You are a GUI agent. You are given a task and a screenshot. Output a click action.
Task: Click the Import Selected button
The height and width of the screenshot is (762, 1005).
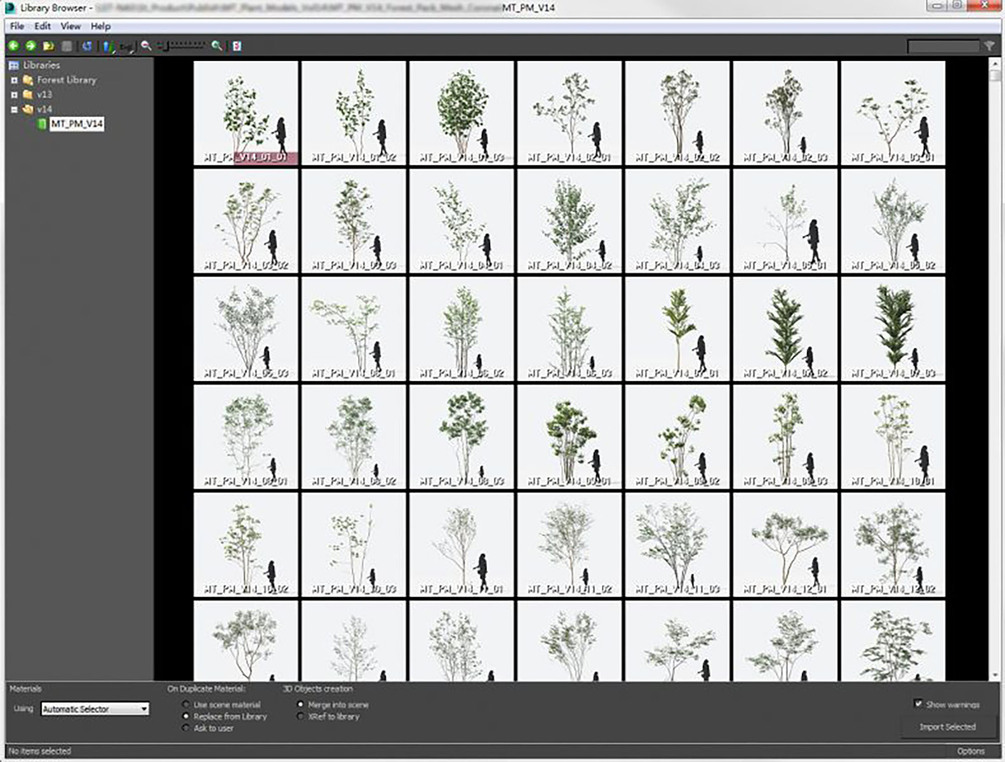[947, 727]
